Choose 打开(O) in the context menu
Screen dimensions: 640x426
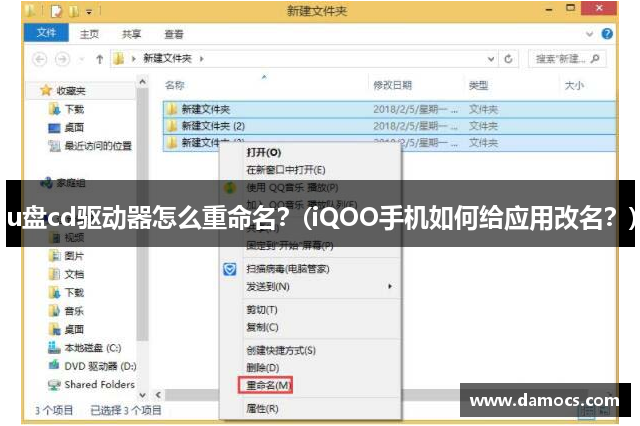click(263, 153)
